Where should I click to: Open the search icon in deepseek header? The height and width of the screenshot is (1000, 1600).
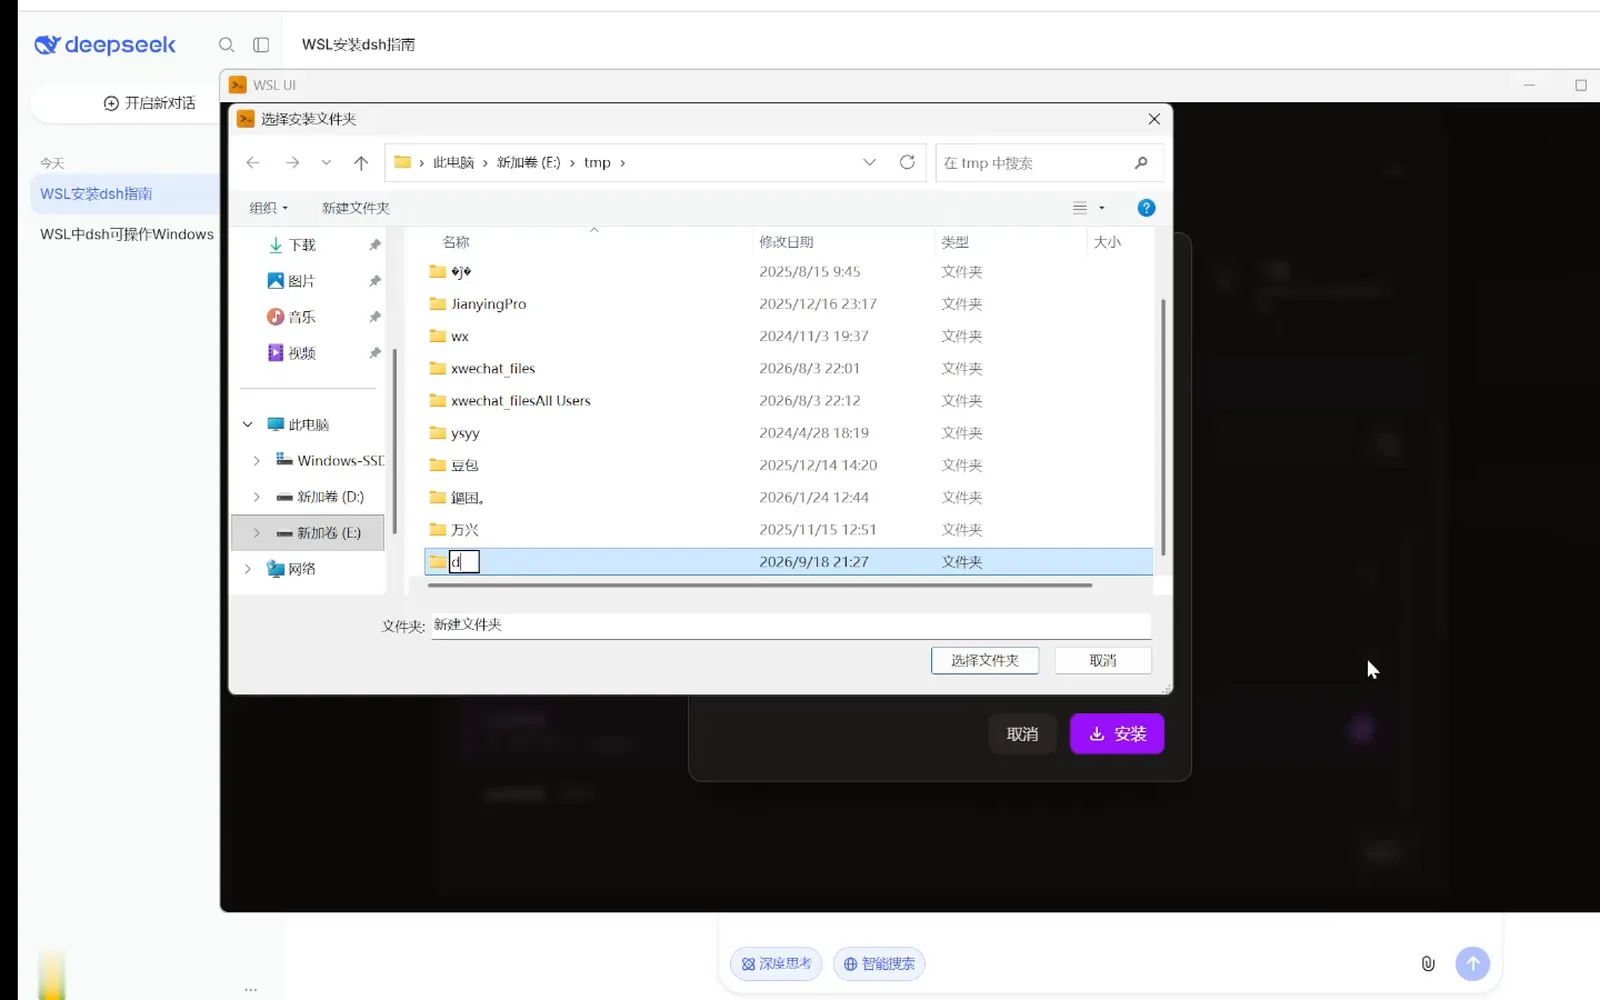(227, 45)
